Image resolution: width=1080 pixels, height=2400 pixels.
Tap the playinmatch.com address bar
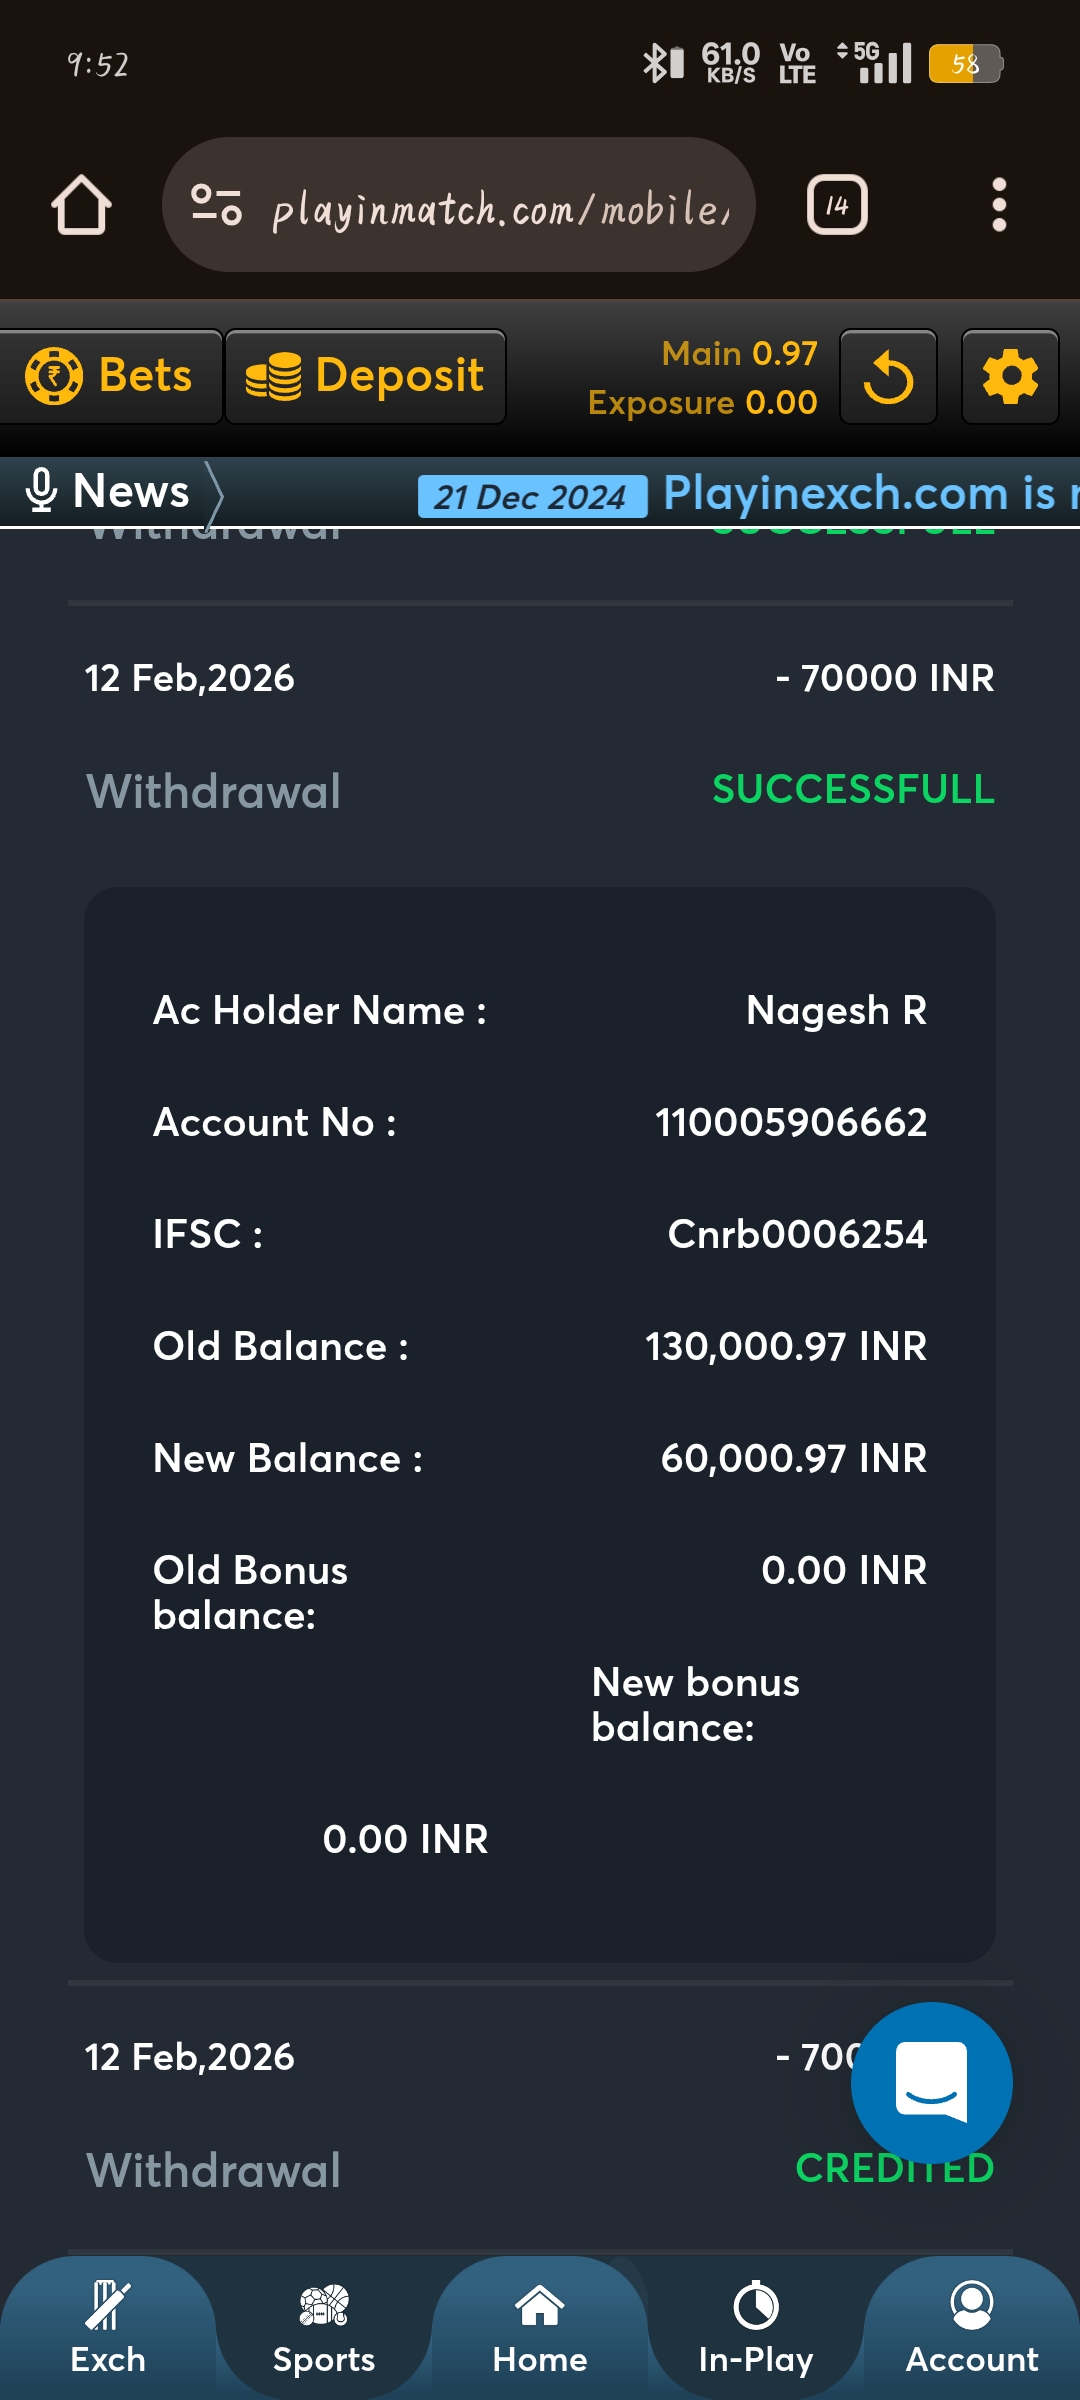[x=500, y=207]
